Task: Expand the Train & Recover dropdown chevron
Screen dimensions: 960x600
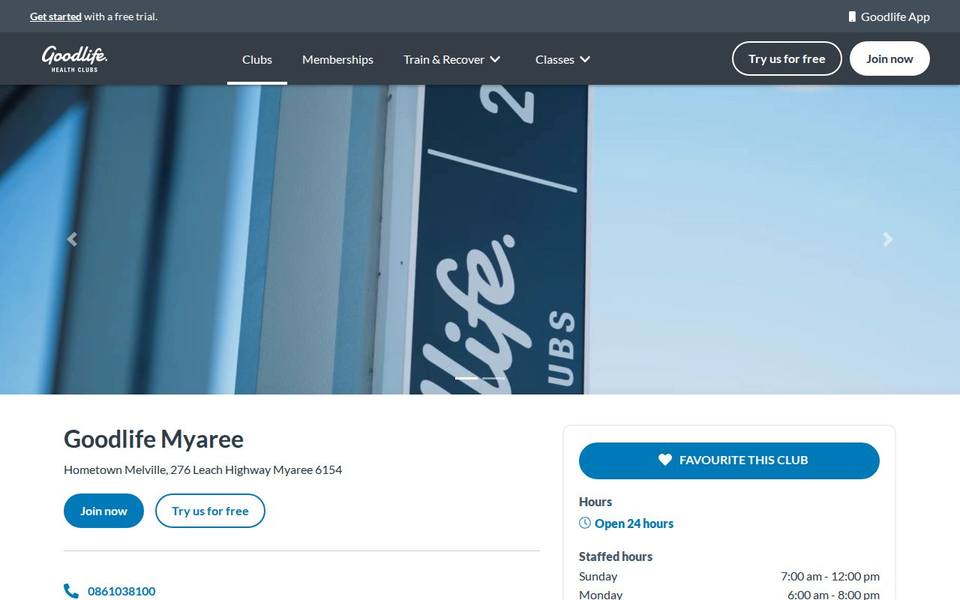Action: pos(495,59)
